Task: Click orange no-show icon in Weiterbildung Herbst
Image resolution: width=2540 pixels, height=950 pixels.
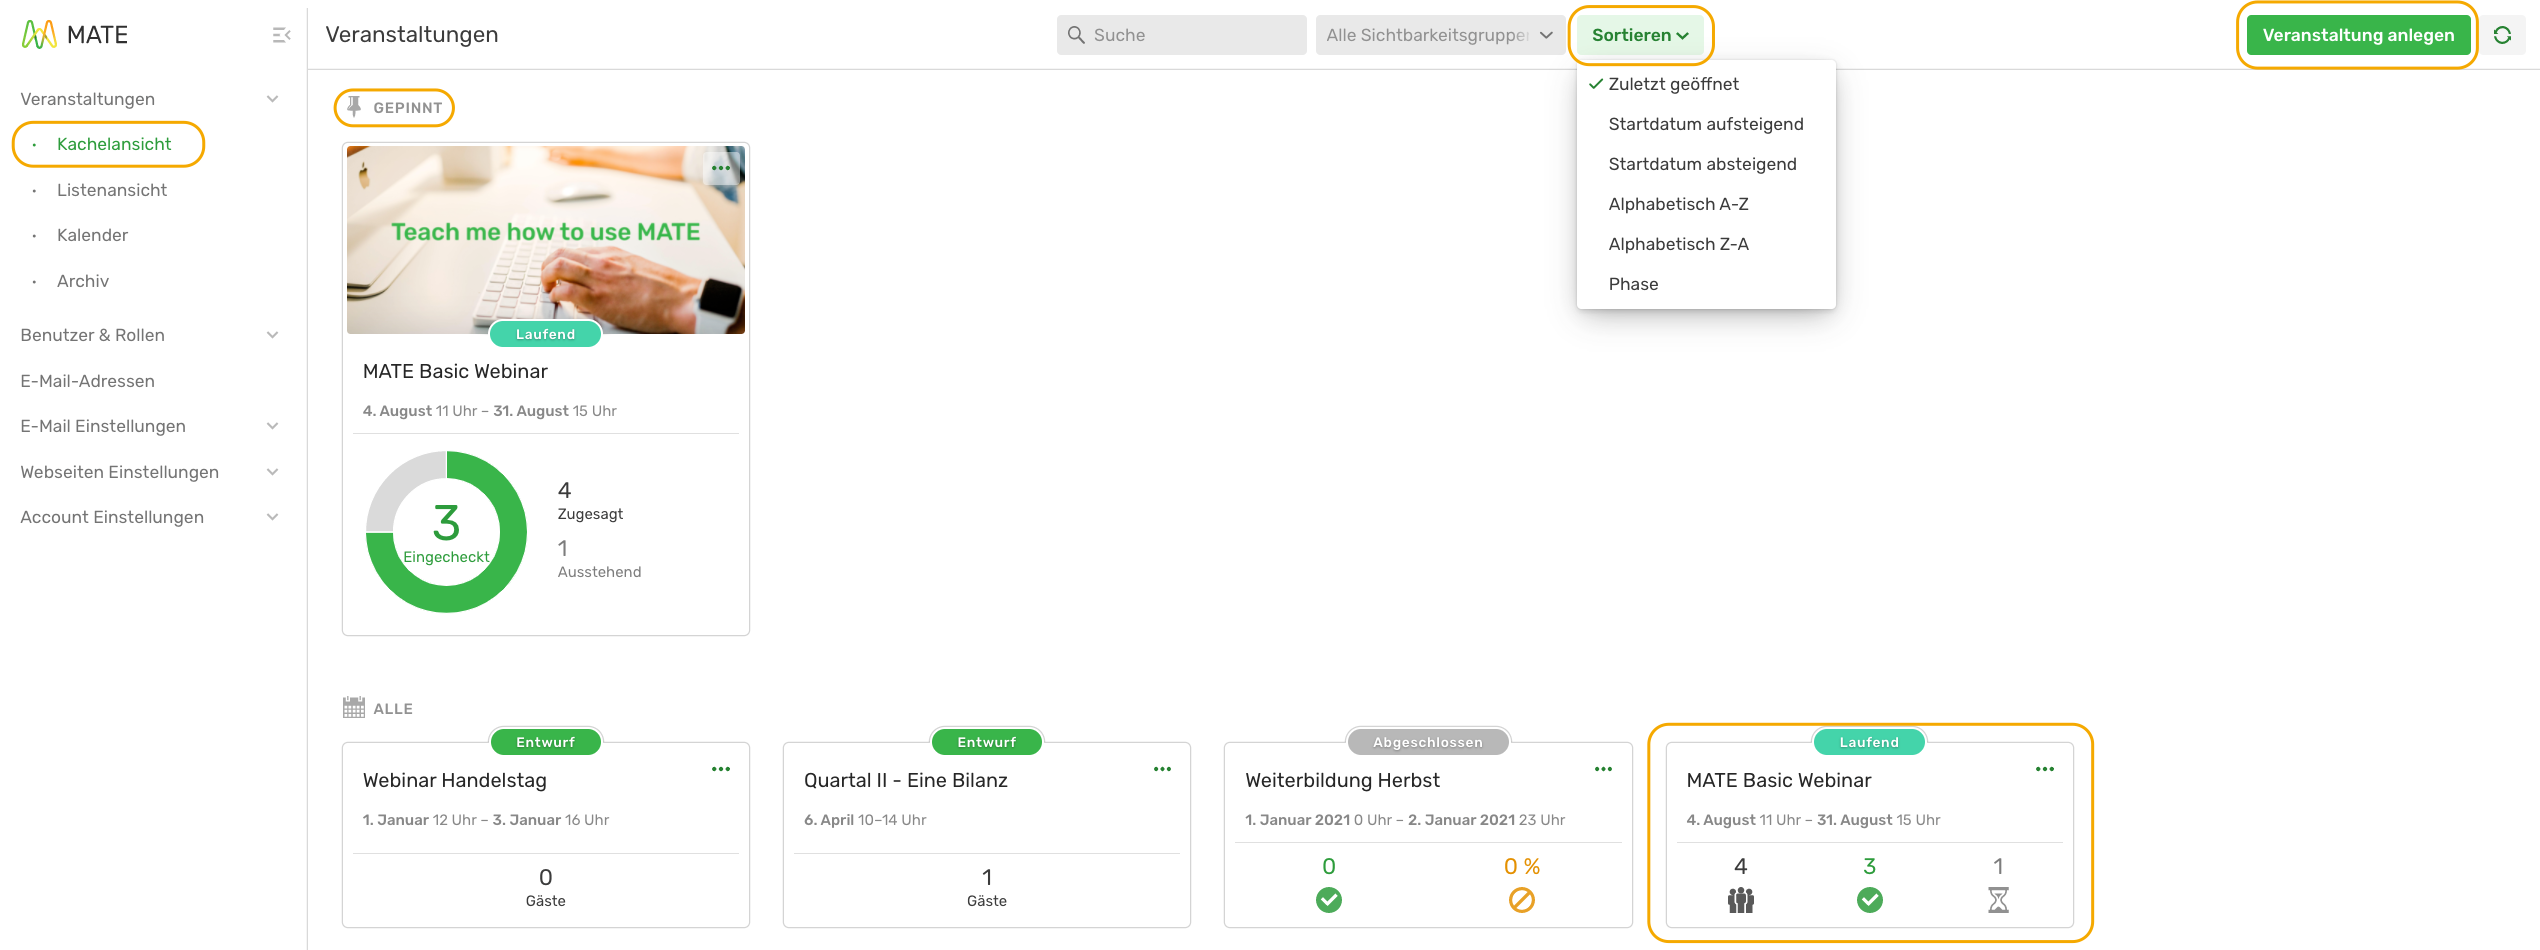Action: click(1522, 900)
